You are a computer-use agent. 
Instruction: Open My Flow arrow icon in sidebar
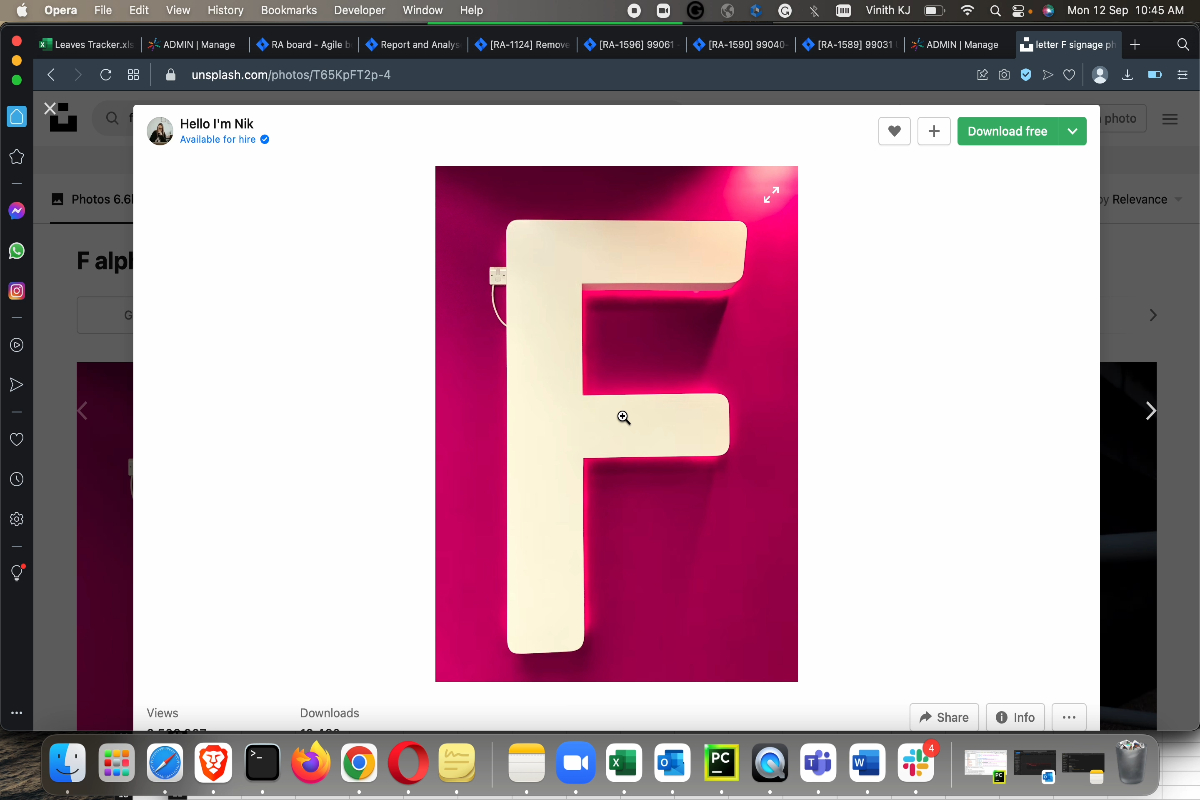point(16,385)
